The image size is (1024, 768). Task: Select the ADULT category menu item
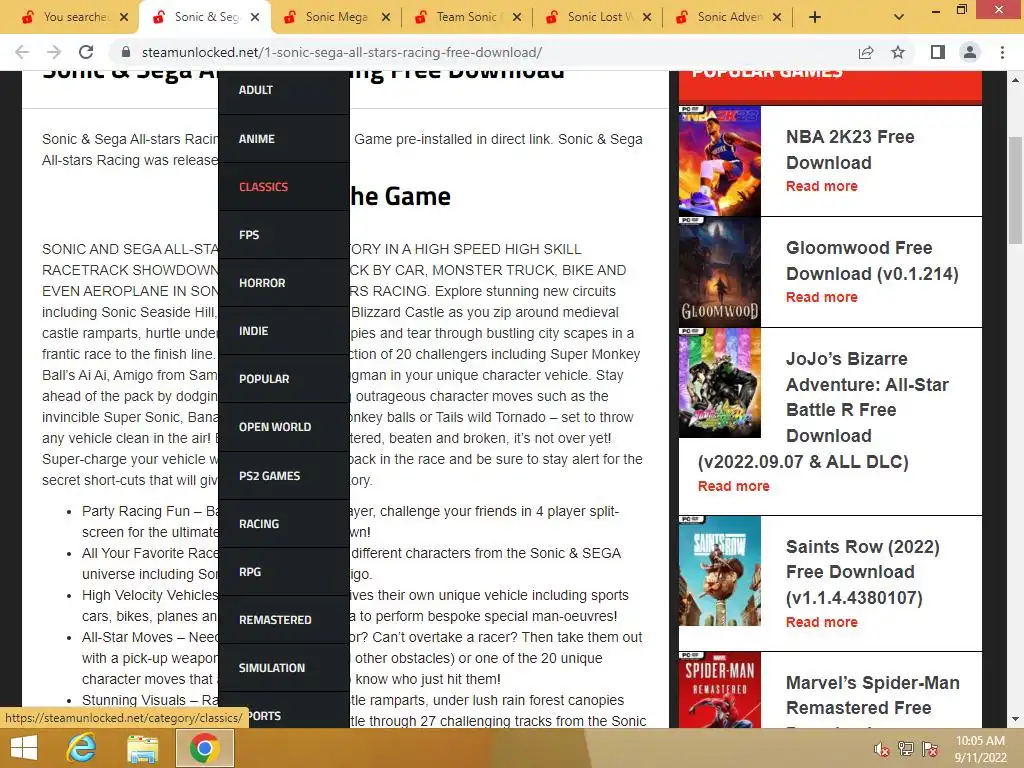(284, 90)
